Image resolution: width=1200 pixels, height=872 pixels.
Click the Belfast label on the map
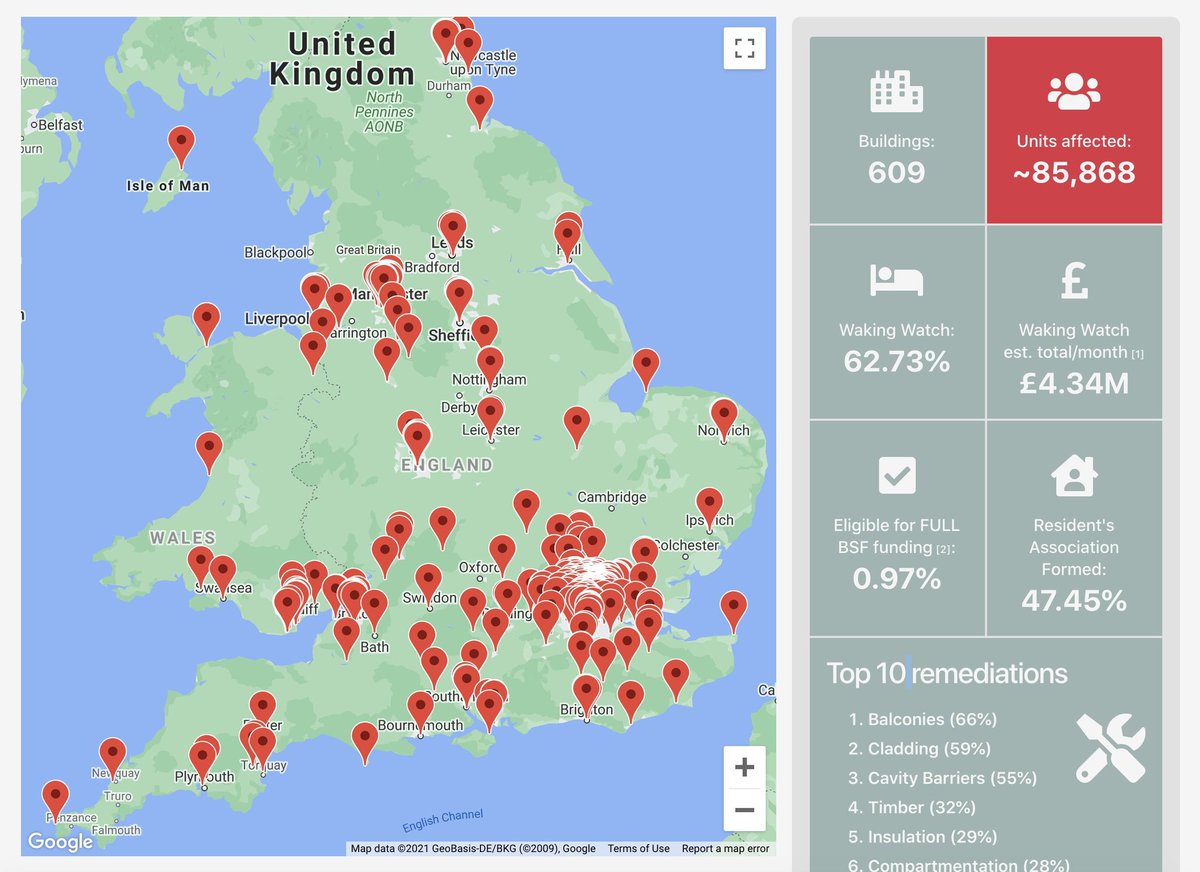[60, 125]
